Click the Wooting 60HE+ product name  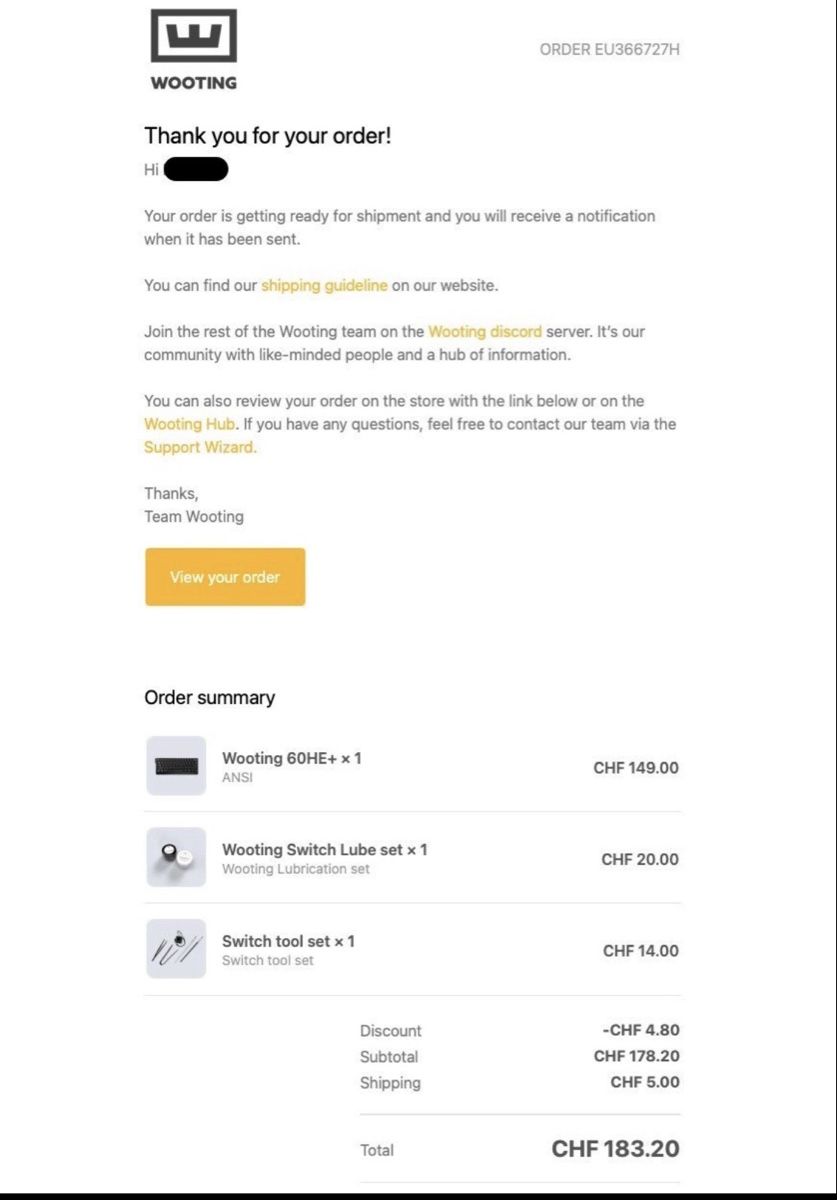tap(292, 758)
